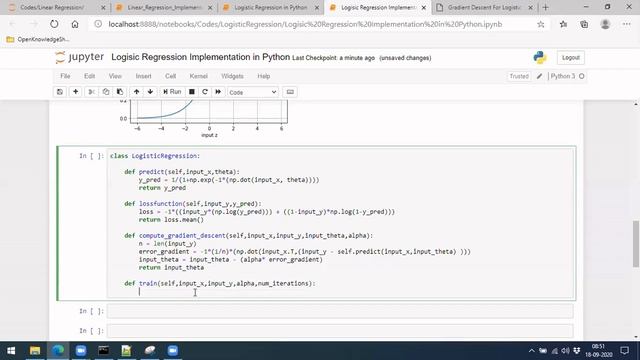Click the Jupyter logo
The height and width of the screenshot is (360, 640).
point(80,57)
